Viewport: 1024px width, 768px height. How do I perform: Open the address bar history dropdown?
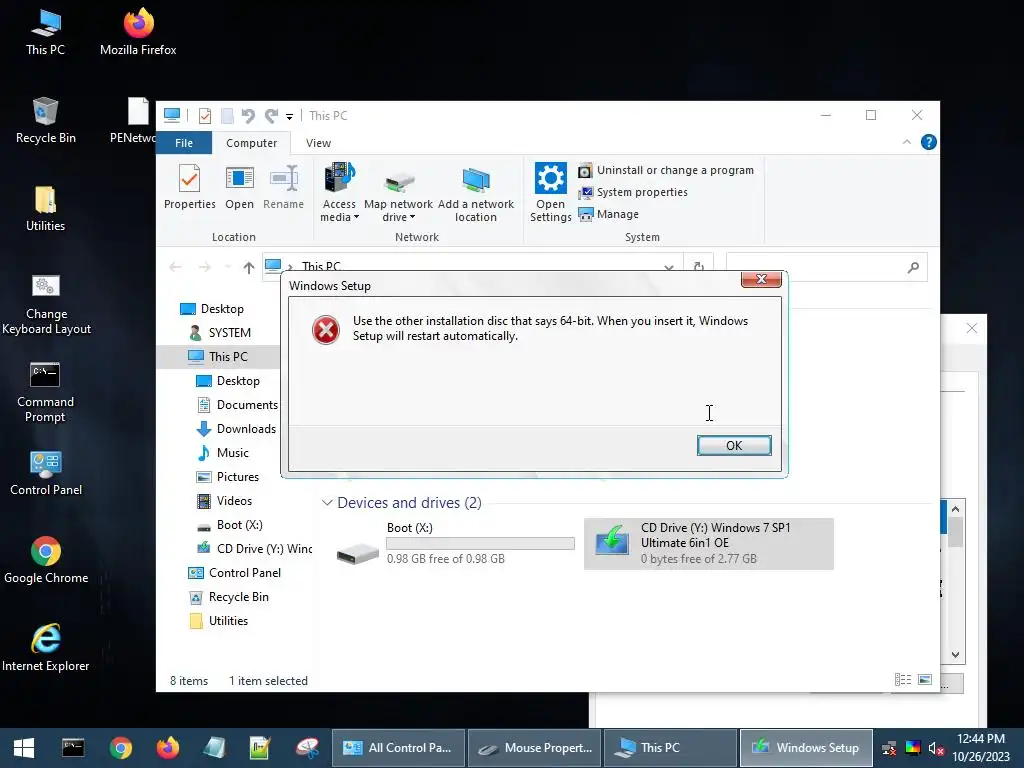pyautogui.click(x=669, y=267)
